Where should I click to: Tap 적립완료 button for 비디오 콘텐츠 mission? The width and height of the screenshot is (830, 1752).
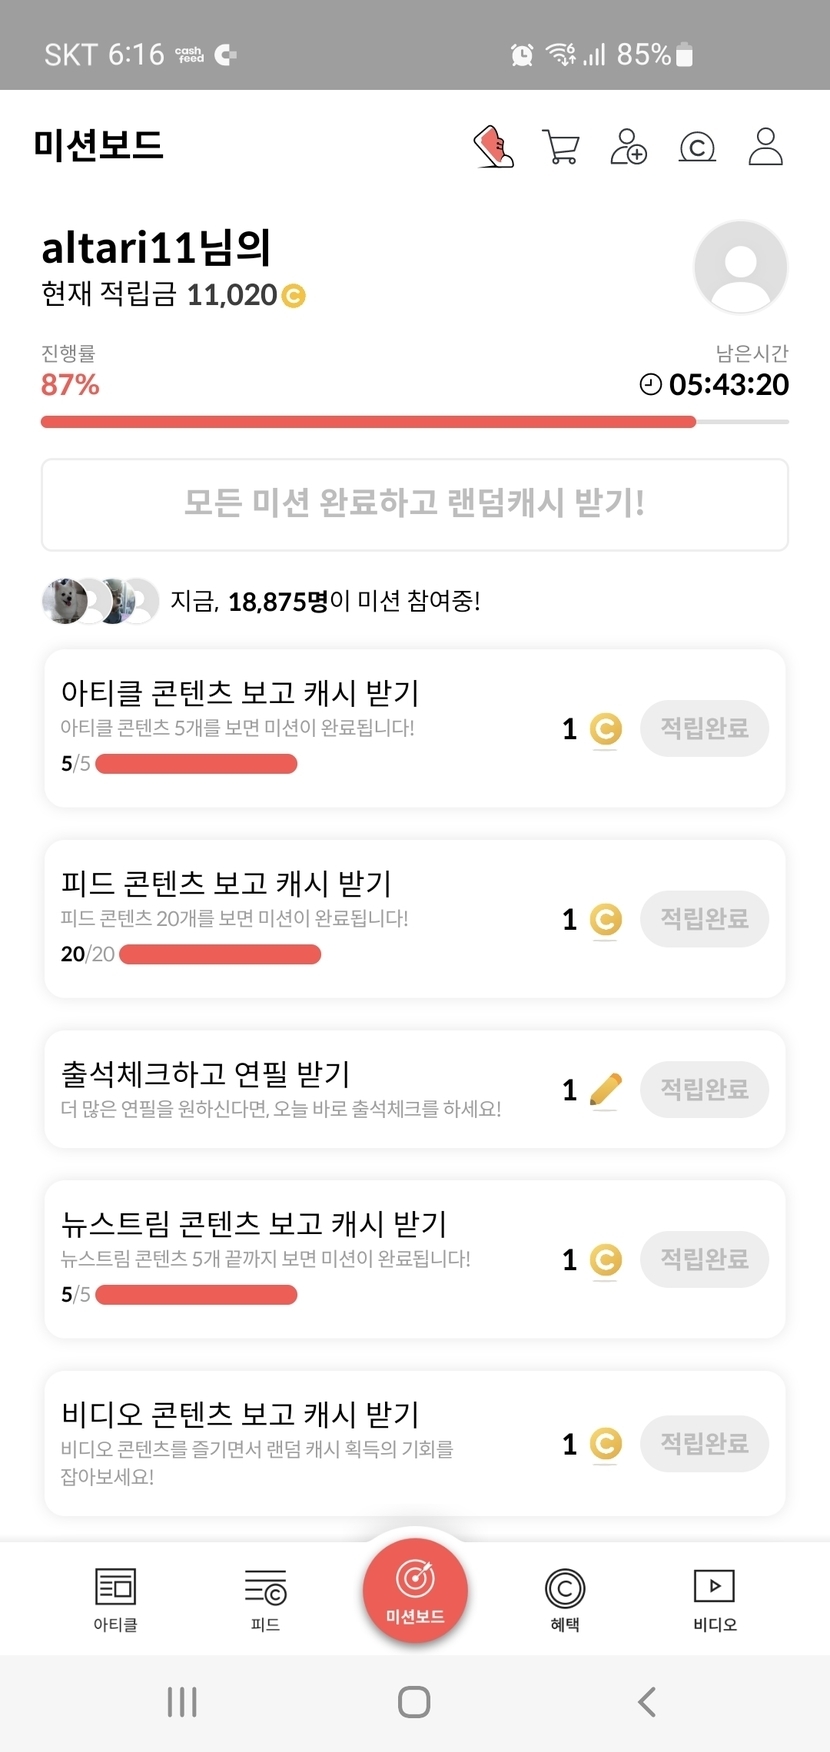click(704, 1444)
